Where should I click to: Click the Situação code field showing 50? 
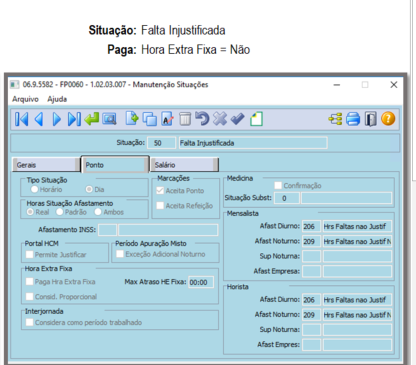[161, 143]
